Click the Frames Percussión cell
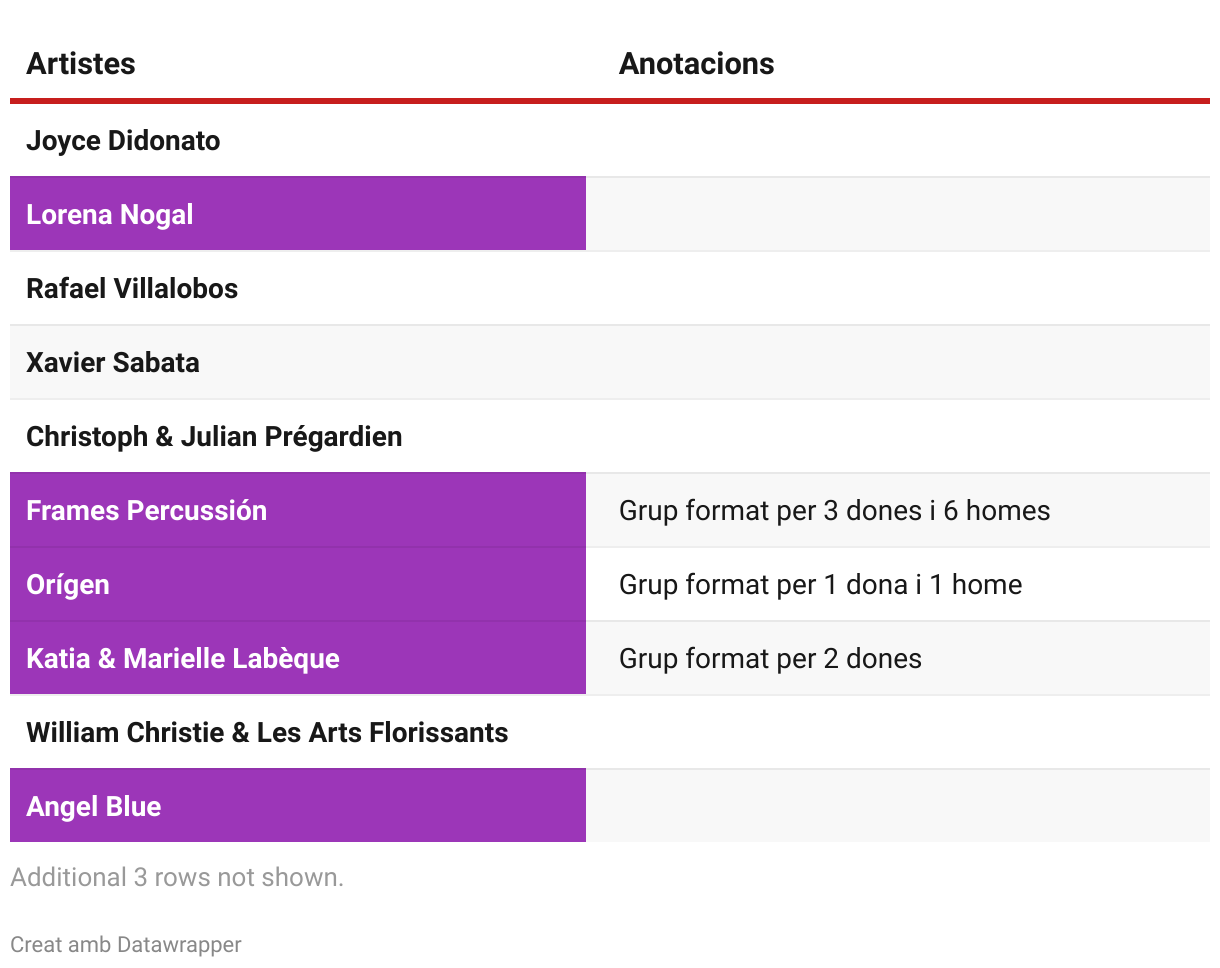The width and height of the screenshot is (1220, 968). coord(297,510)
